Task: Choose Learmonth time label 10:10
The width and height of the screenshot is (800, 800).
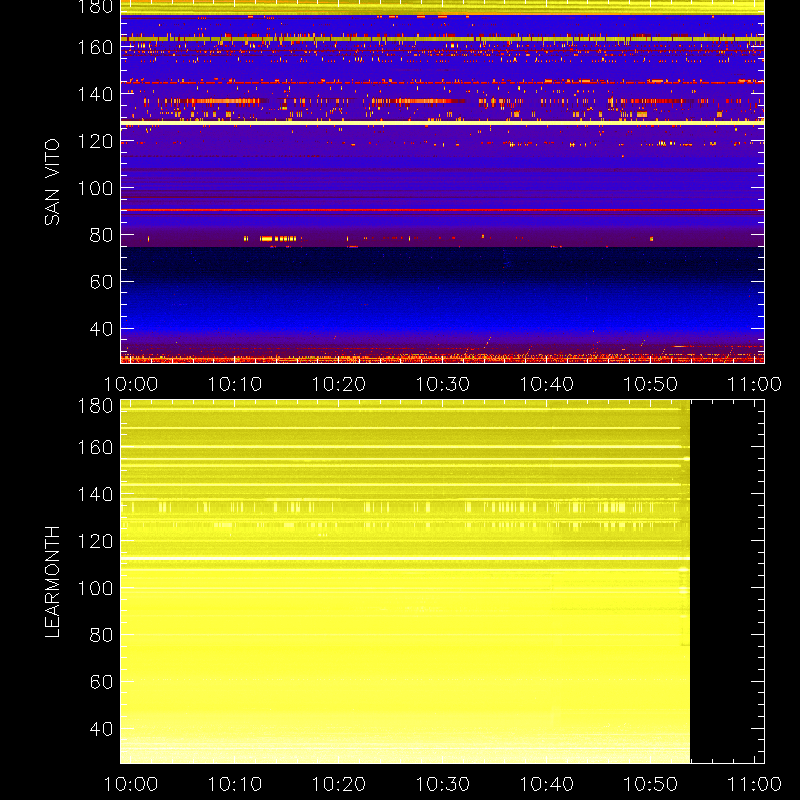Action: pyautogui.click(x=235, y=784)
